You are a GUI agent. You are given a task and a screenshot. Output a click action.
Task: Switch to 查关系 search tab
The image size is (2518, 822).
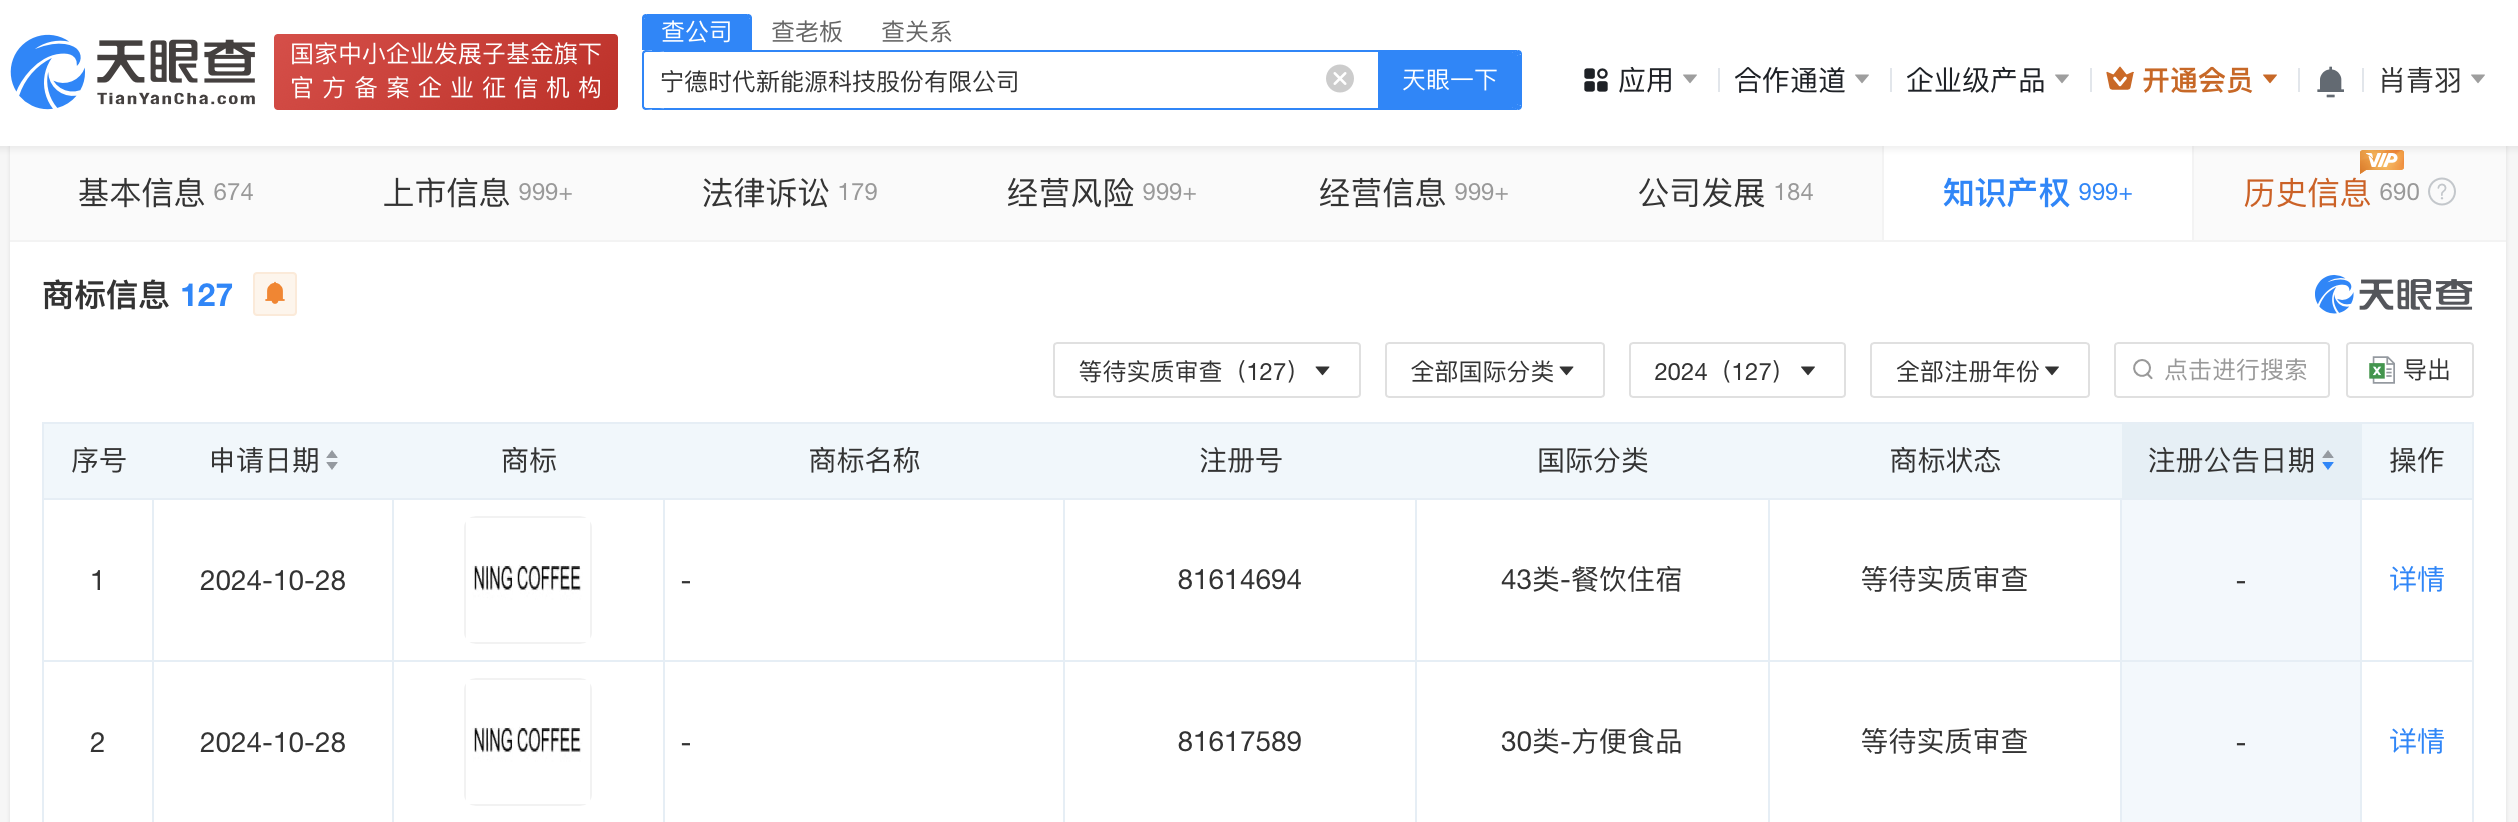(916, 32)
